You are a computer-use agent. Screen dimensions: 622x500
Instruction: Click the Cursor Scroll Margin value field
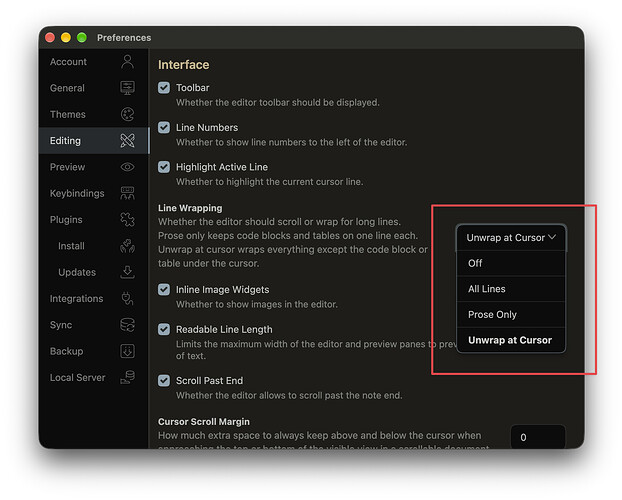[538, 437]
